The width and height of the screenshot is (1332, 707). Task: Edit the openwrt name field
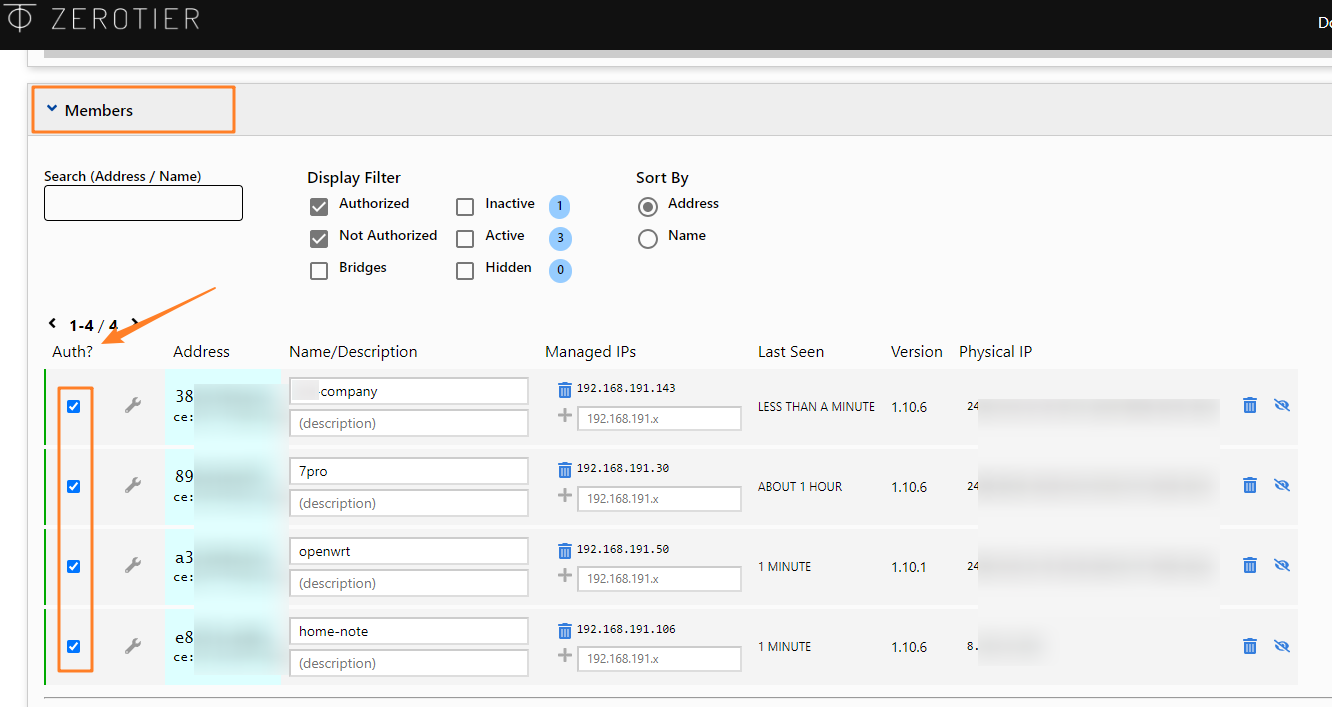(x=408, y=551)
